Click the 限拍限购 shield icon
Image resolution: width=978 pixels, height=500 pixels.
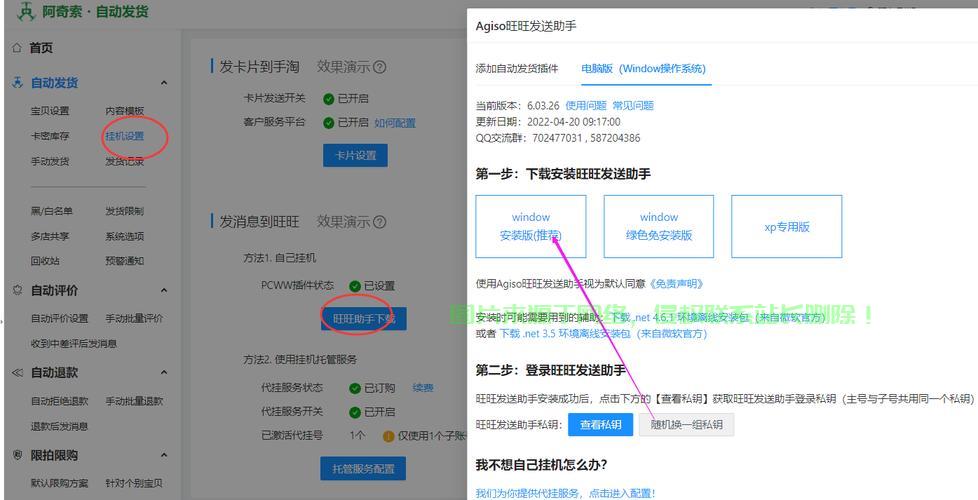[17, 455]
